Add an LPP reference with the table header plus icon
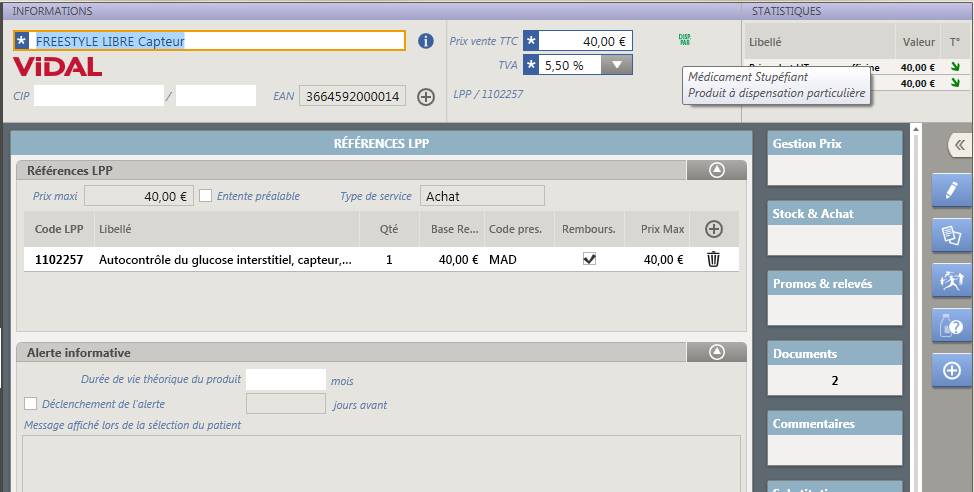 click(714, 229)
